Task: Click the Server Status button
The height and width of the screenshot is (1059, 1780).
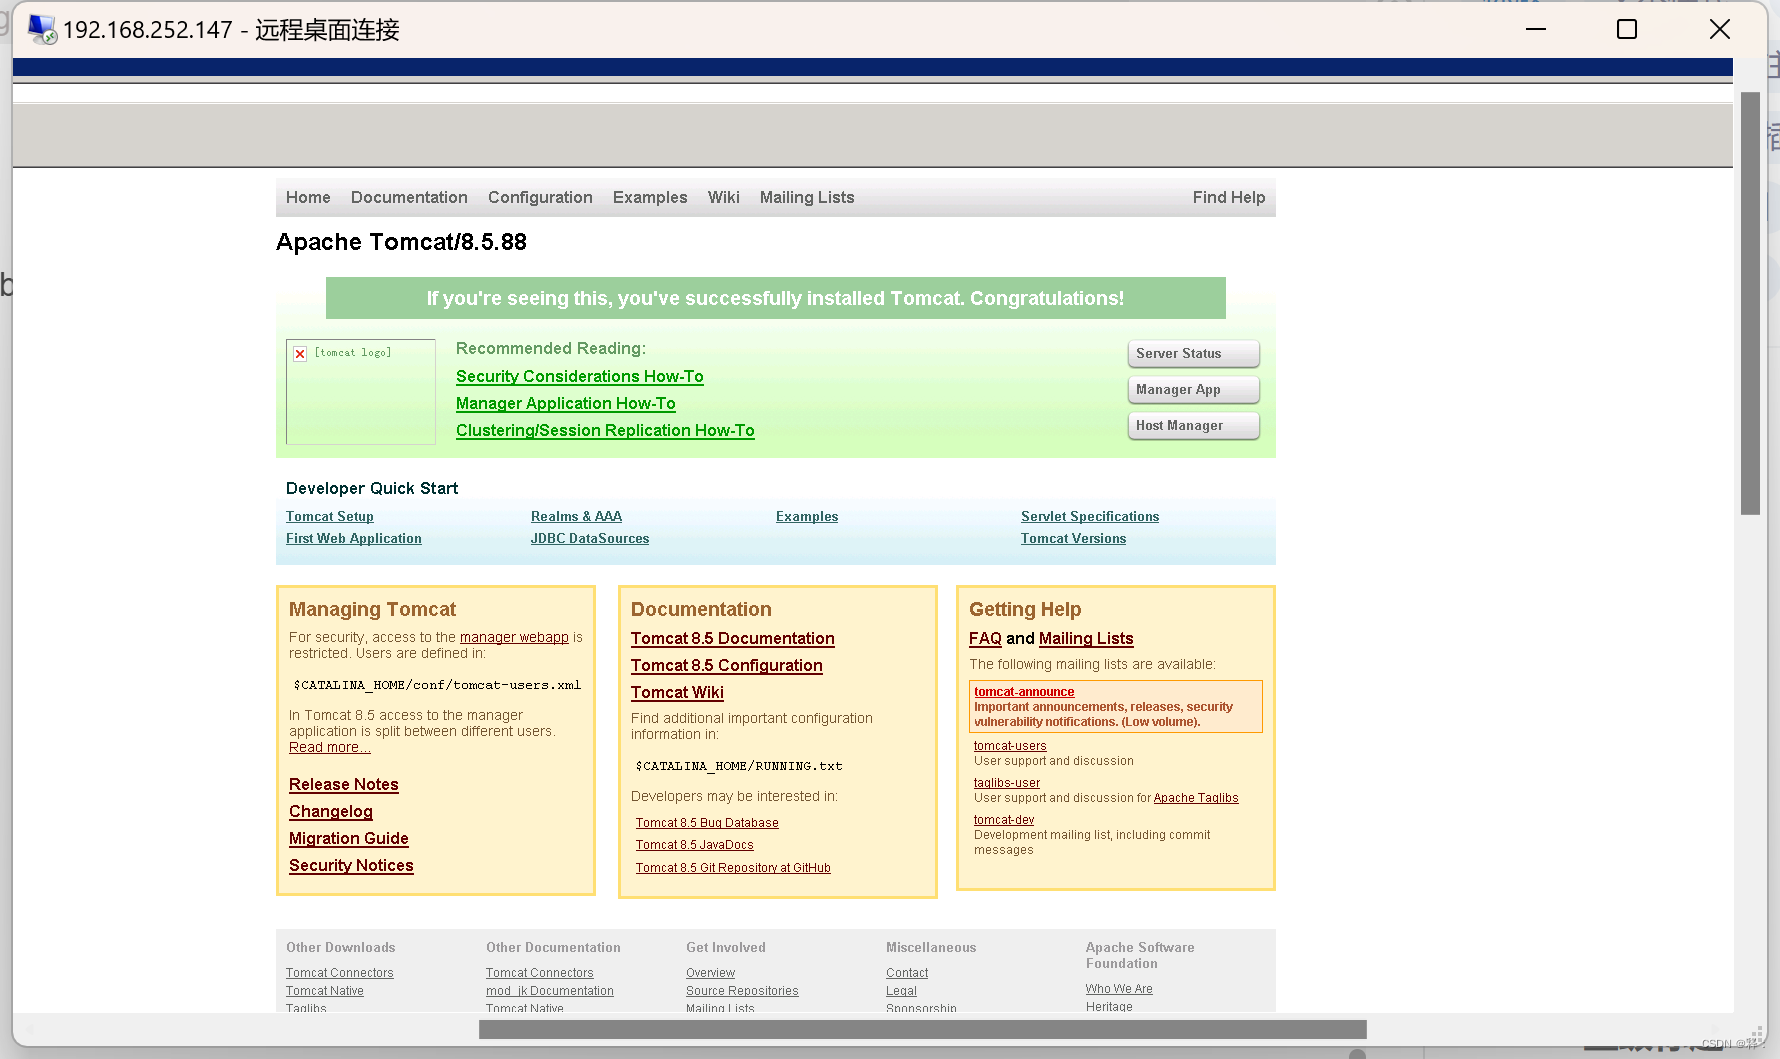Action: click(1194, 354)
